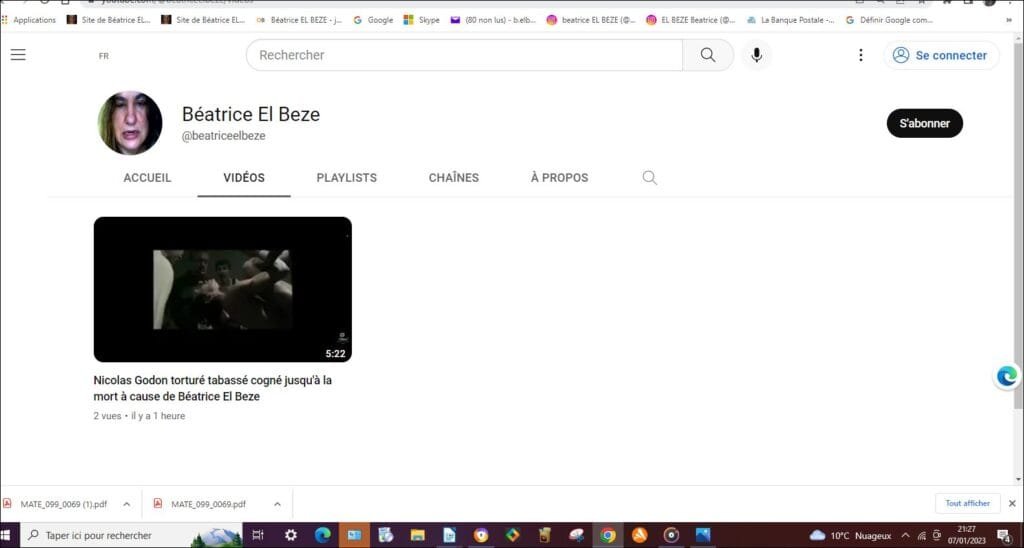
Task: Switch to the PLAYLISTS tab
Action: point(346,178)
